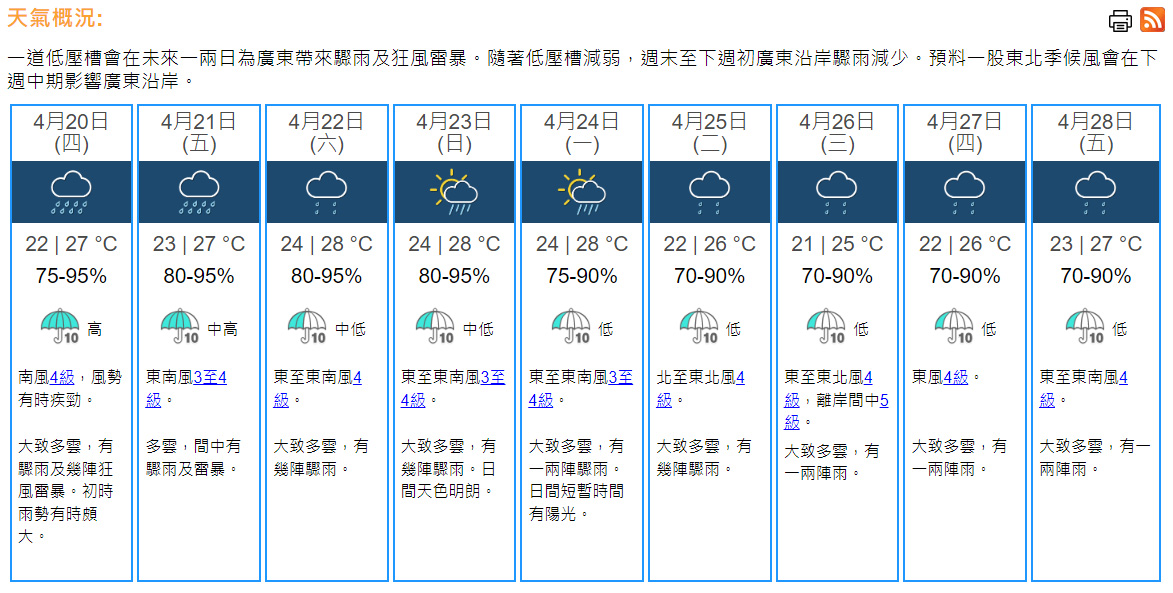Image resolution: width=1173 pixels, height=593 pixels.
Task: Click the April 21 rain cloud icon
Action: 199,192
